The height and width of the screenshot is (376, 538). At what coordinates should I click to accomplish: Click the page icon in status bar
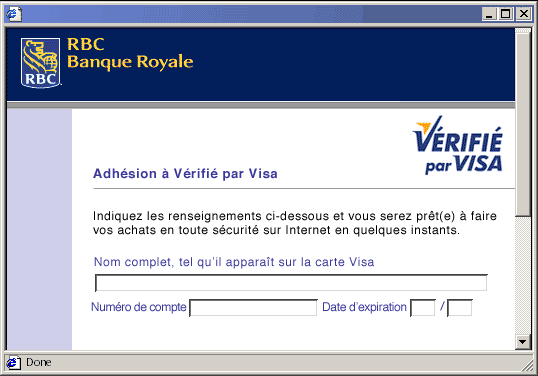(x=13, y=363)
